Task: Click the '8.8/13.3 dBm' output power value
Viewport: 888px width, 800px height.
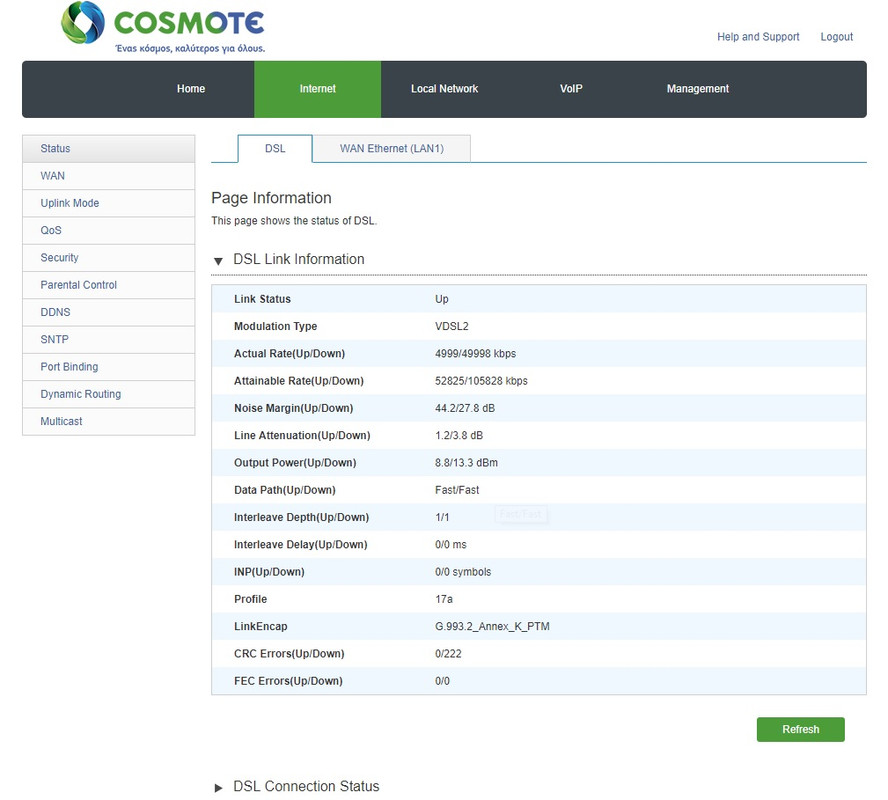Action: tap(466, 463)
